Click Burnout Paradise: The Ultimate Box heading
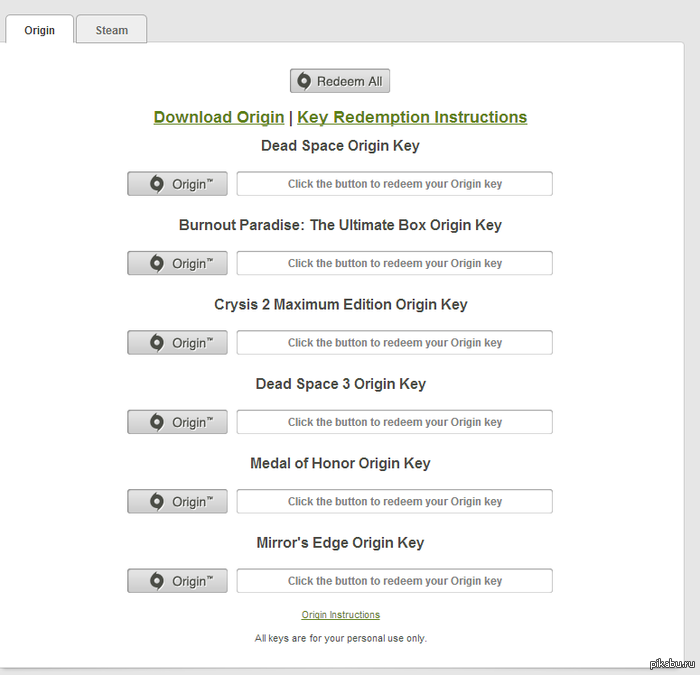Viewport: 700px width, 675px height. click(340, 225)
